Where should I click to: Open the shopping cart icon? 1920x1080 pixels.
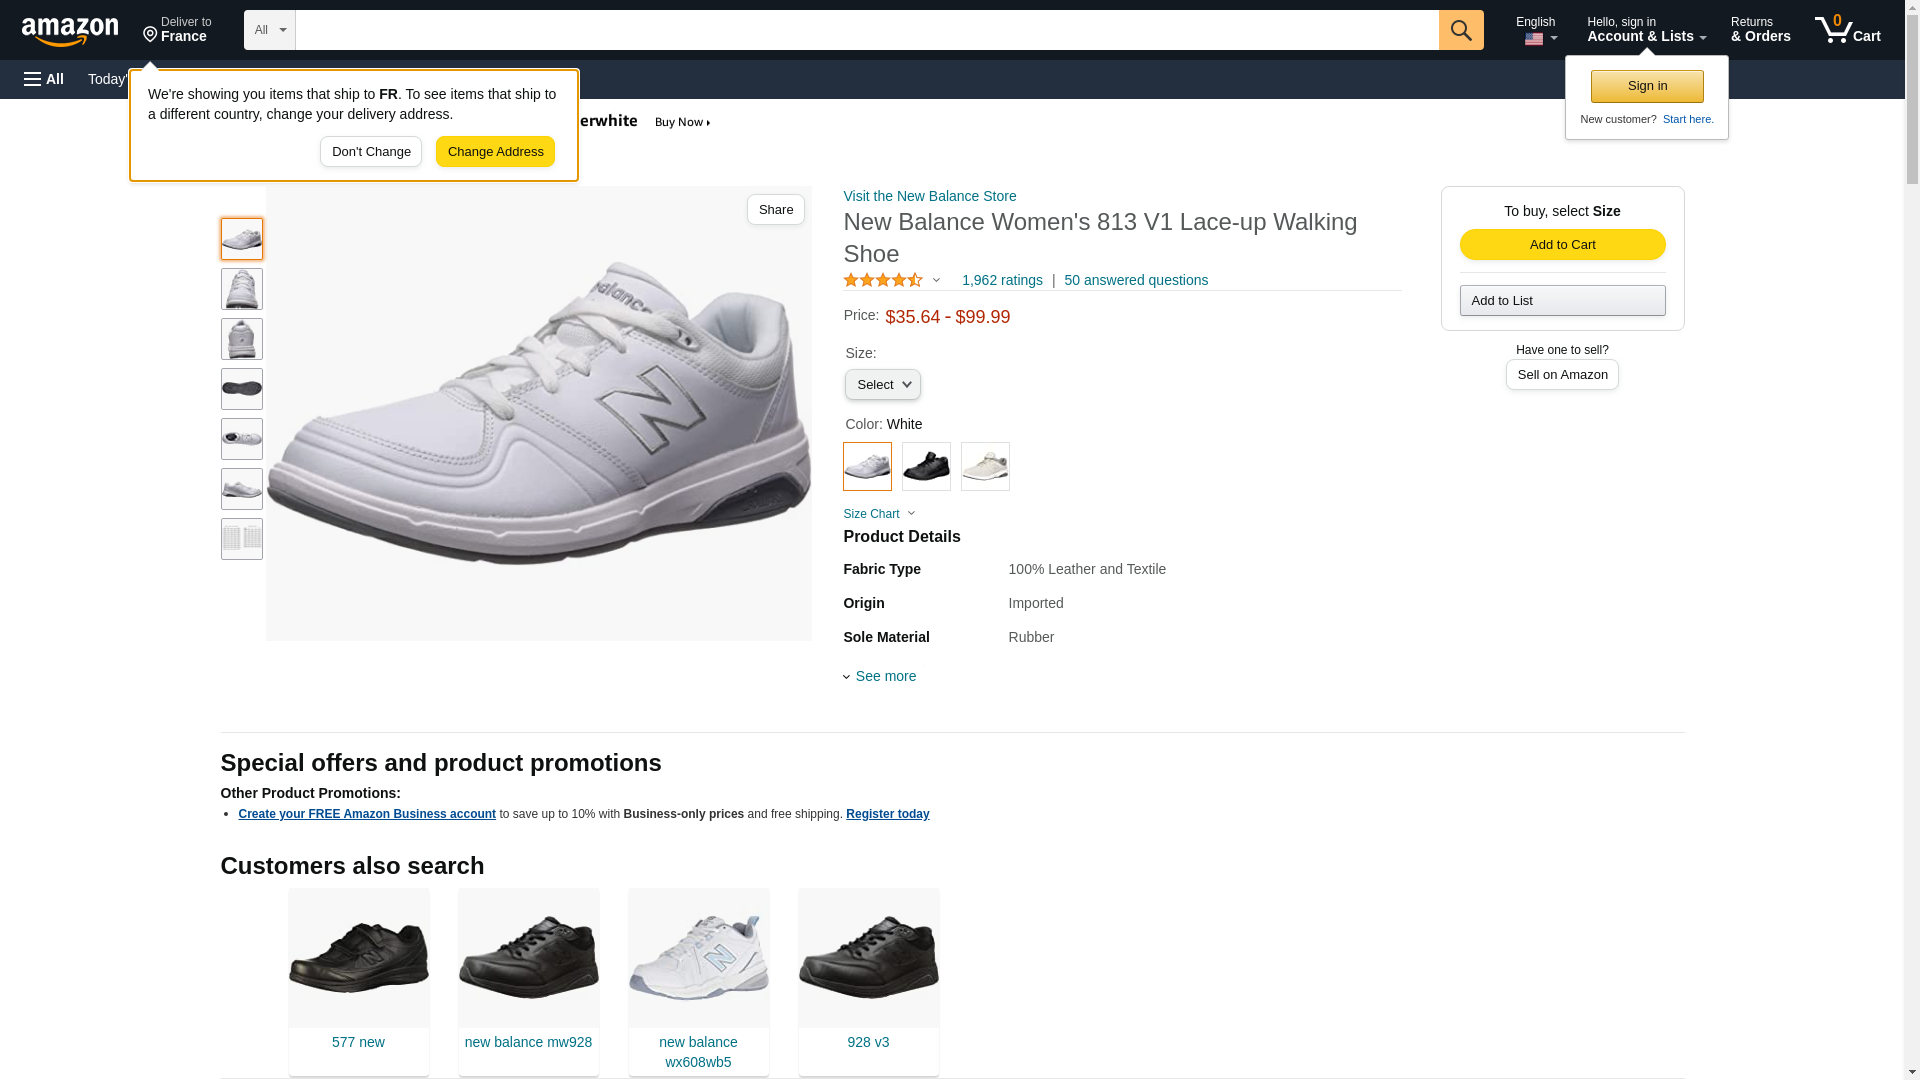coord(1847,30)
